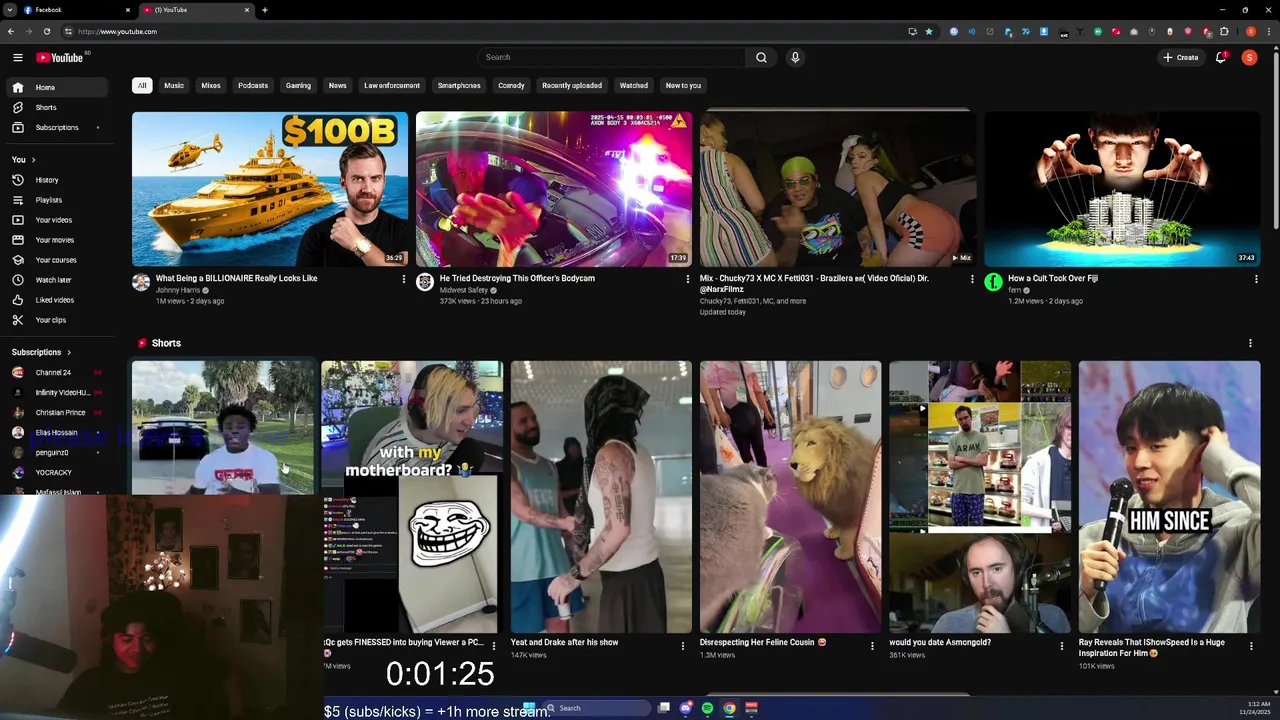Open Your courses in the sidebar
The height and width of the screenshot is (720, 1280).
coord(57,260)
